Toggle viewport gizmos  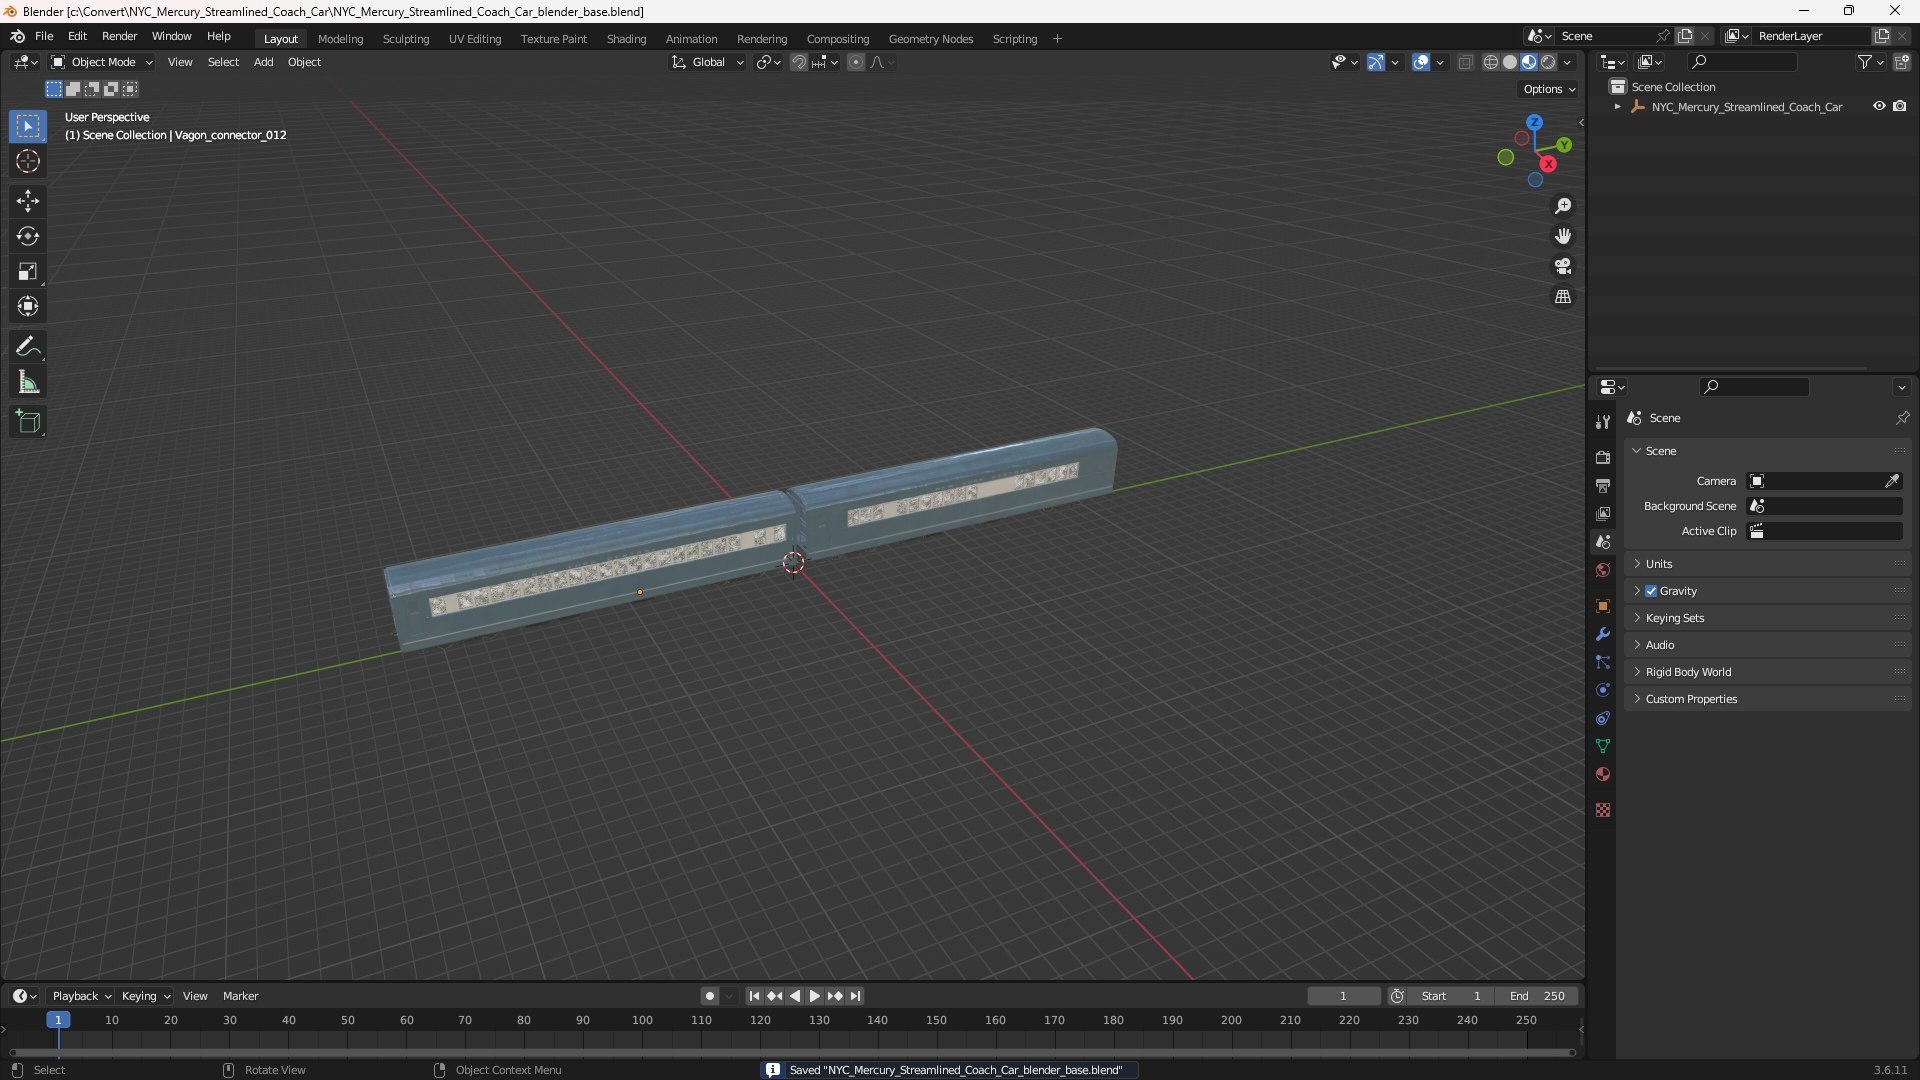point(1376,62)
